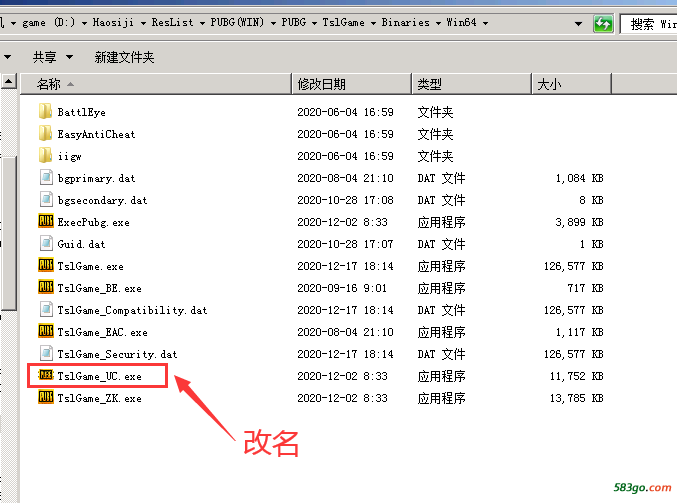677x503 pixels.
Task: Select the folder name EasyAntiCheat
Action: 96,134
